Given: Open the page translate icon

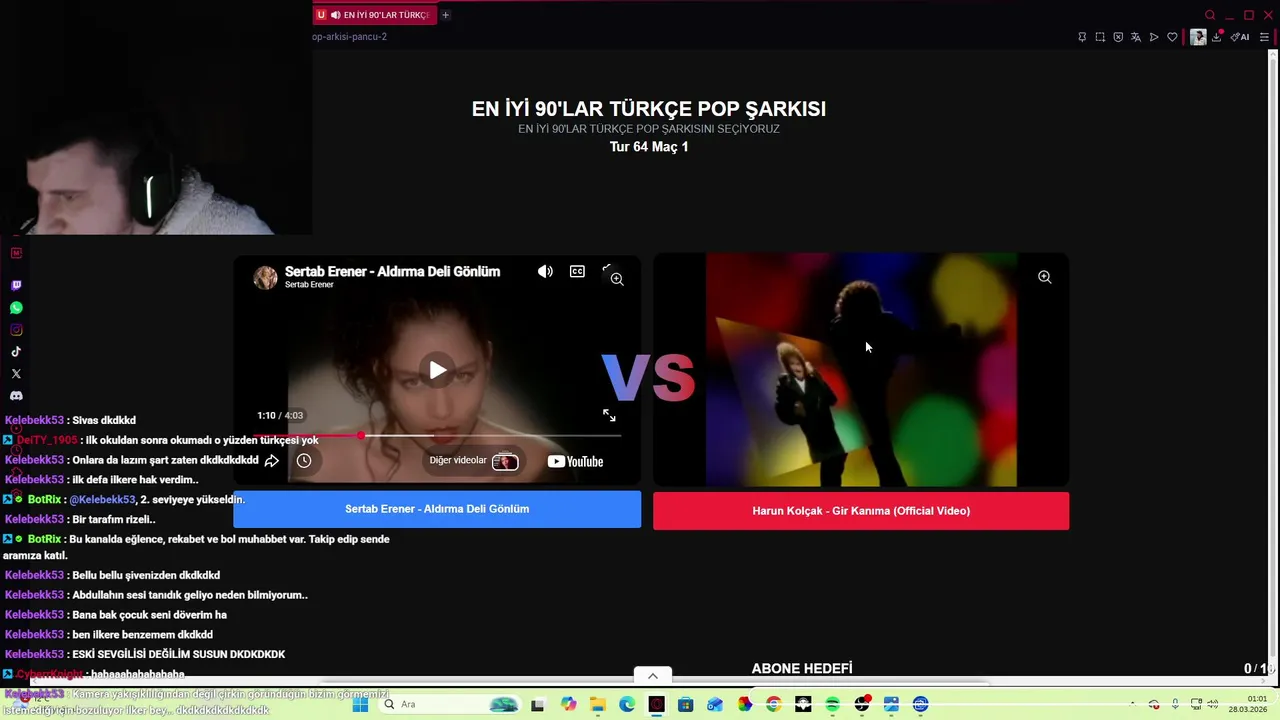Looking at the screenshot, I should coord(1136,37).
